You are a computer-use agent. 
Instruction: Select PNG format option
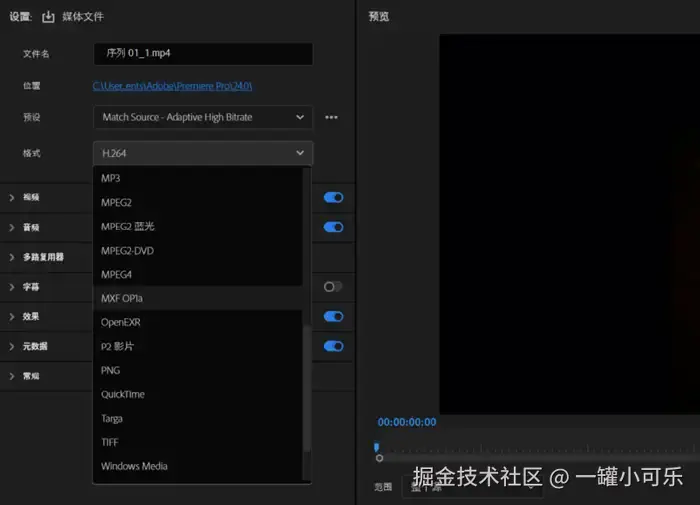[198, 370]
